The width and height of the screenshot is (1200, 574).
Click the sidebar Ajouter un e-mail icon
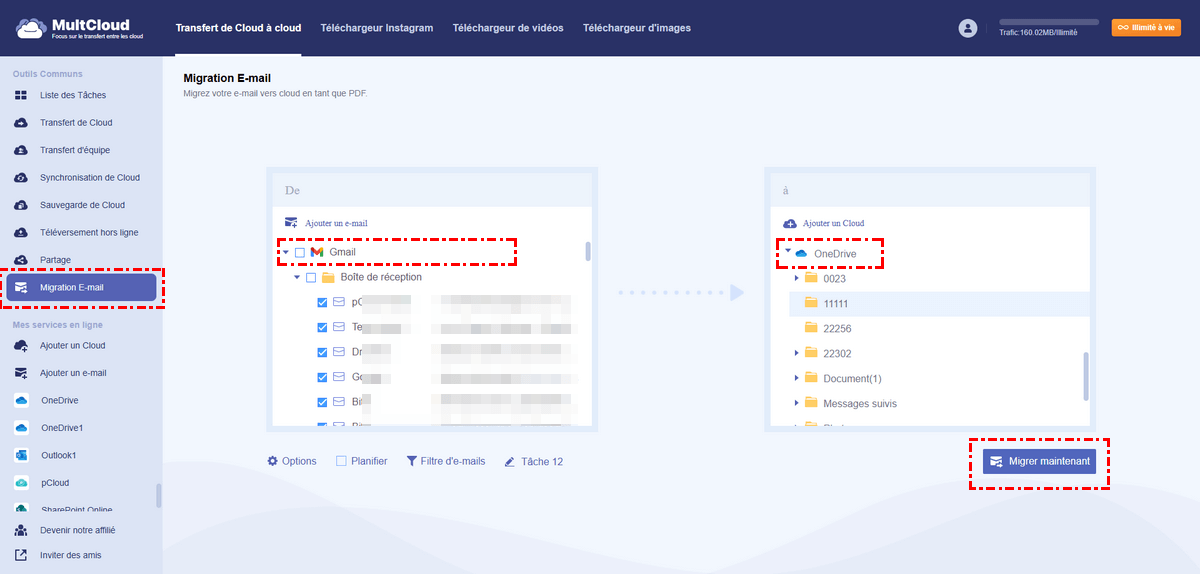[x=21, y=373]
